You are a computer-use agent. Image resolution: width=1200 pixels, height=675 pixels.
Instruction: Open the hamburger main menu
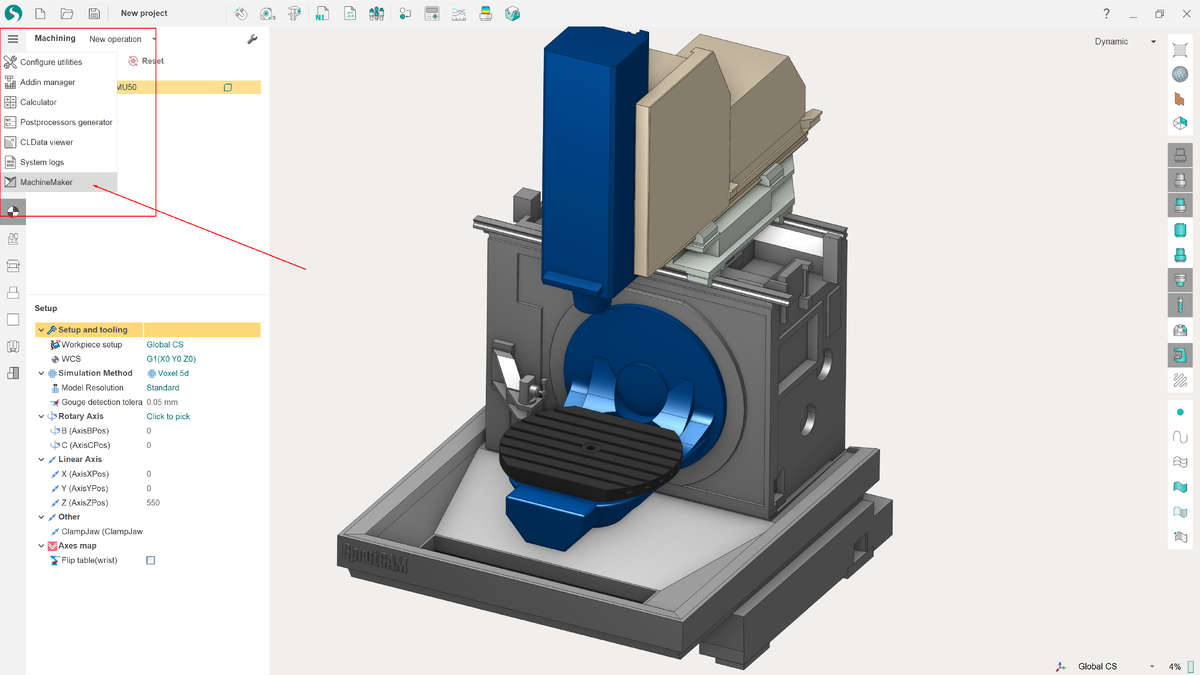[x=13, y=39]
